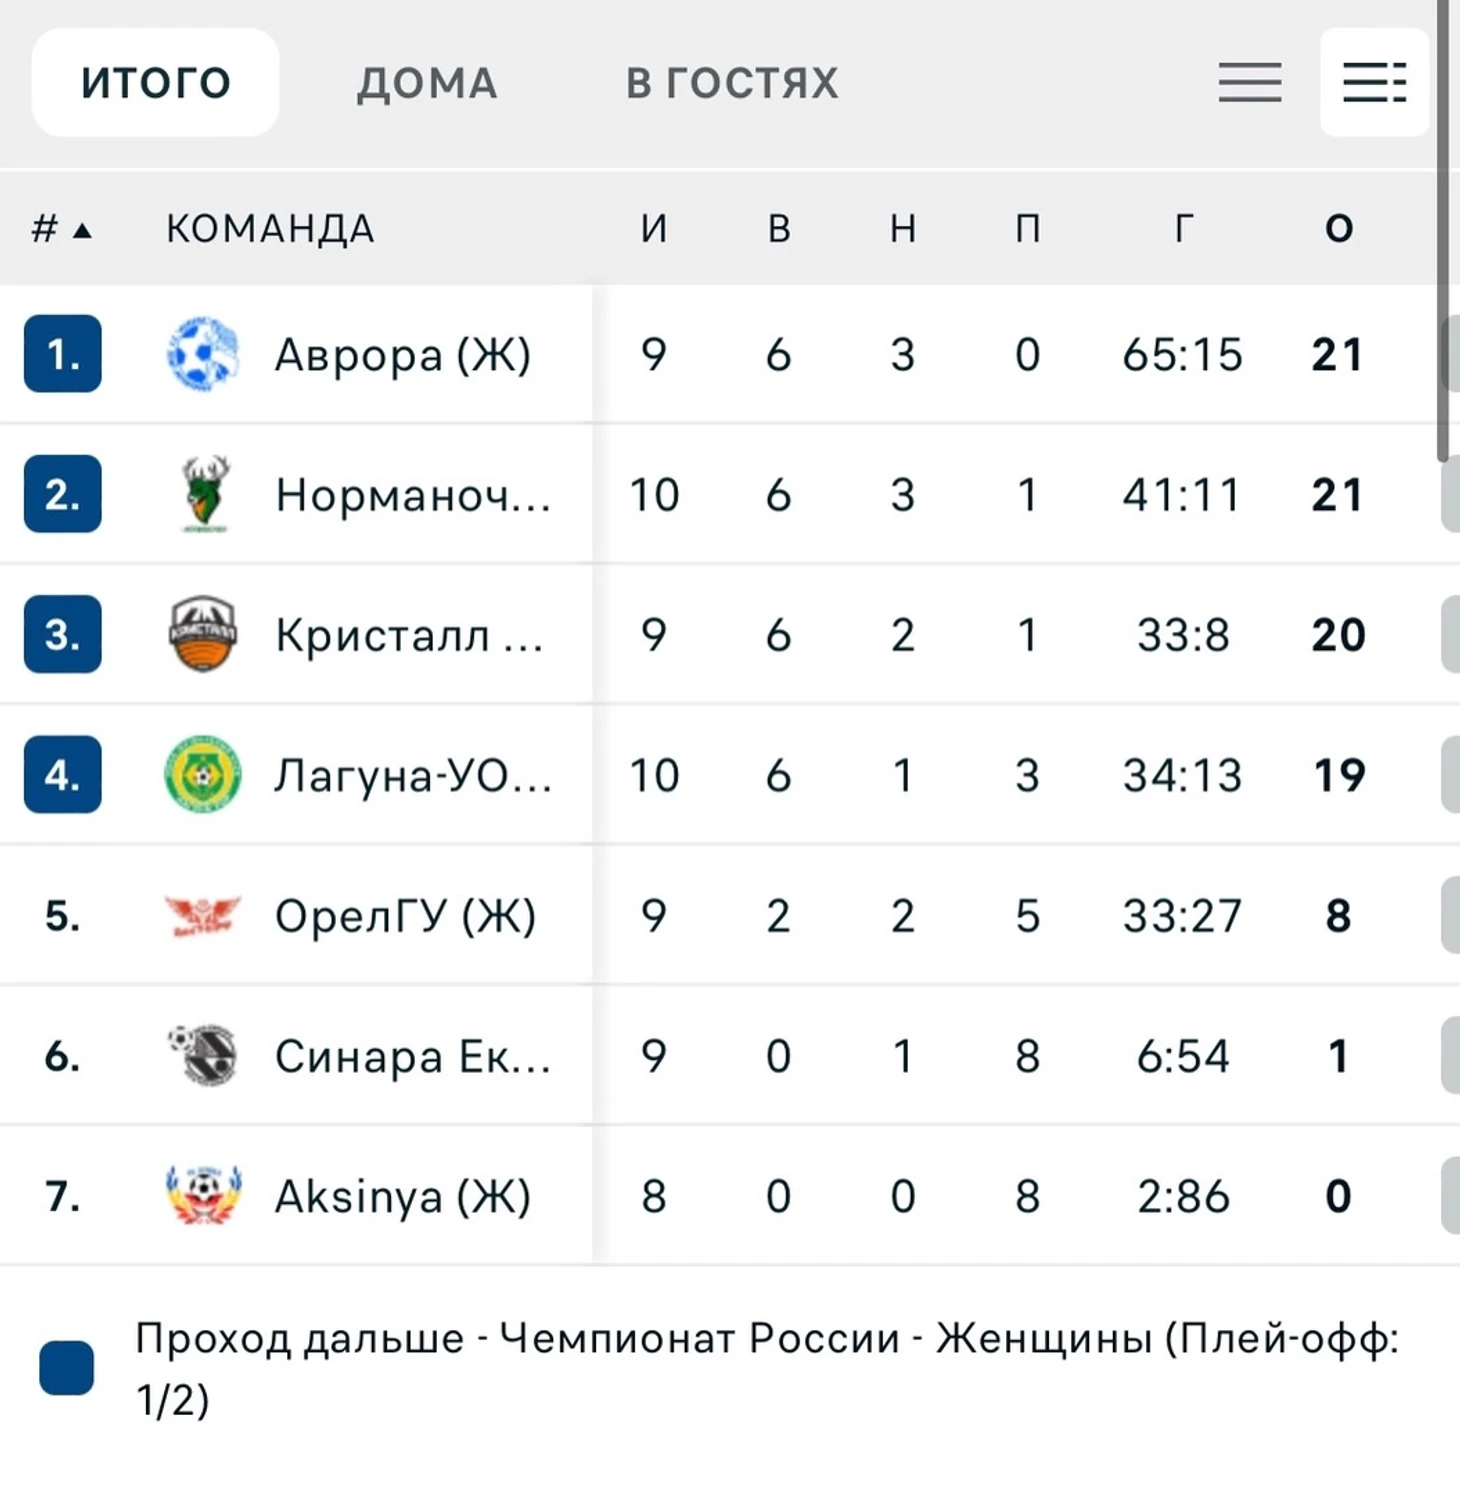This screenshot has width=1460, height=1496.
Task: Click the Синара team logo
Action: [x=203, y=1055]
